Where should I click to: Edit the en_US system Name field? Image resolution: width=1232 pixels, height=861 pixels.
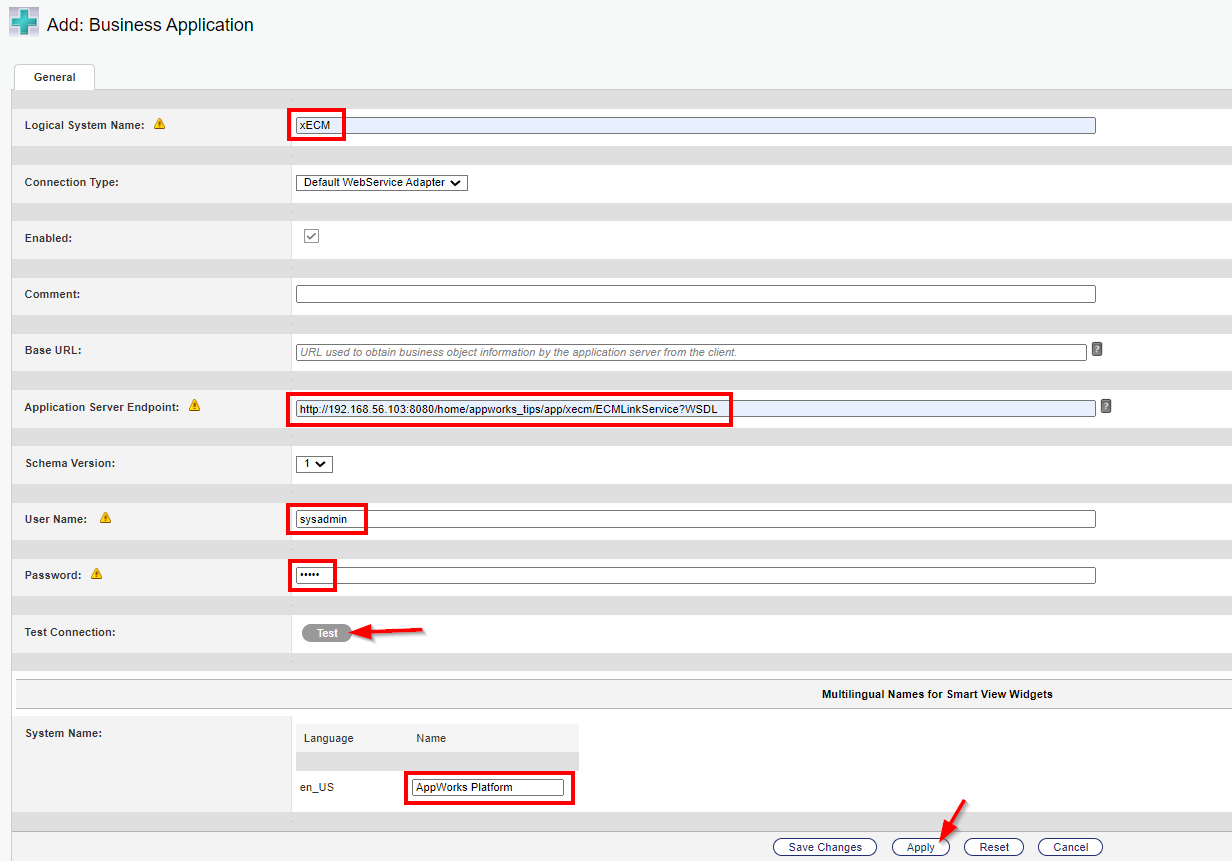point(488,788)
